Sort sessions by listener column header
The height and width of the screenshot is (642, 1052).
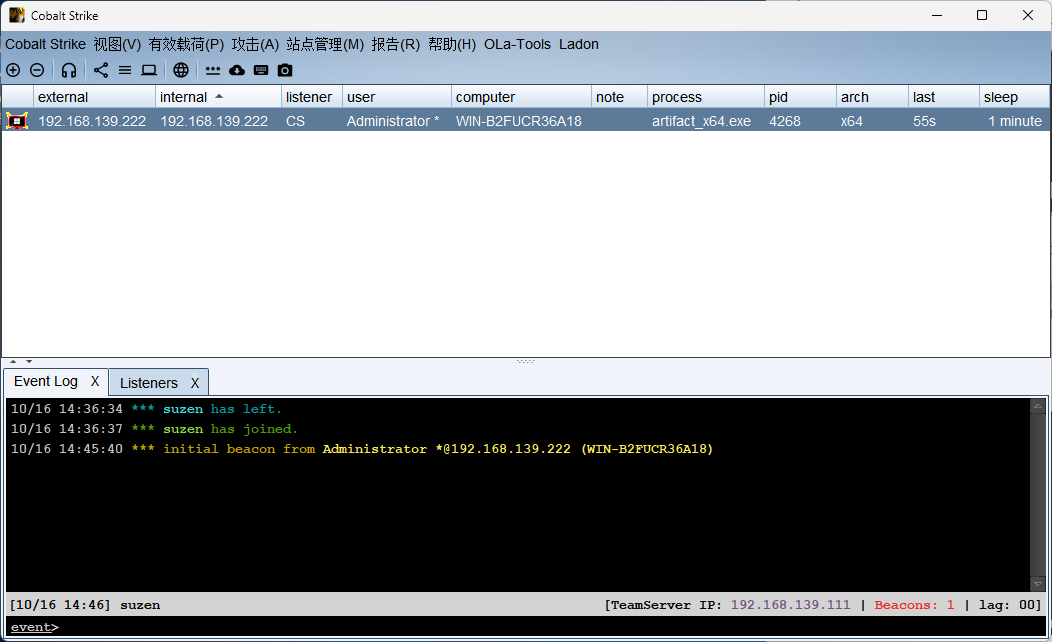pos(312,97)
